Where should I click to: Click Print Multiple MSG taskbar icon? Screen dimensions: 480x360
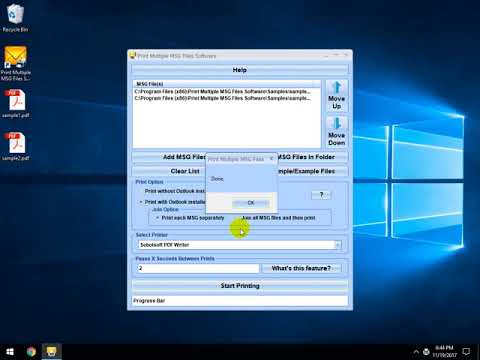51,352
